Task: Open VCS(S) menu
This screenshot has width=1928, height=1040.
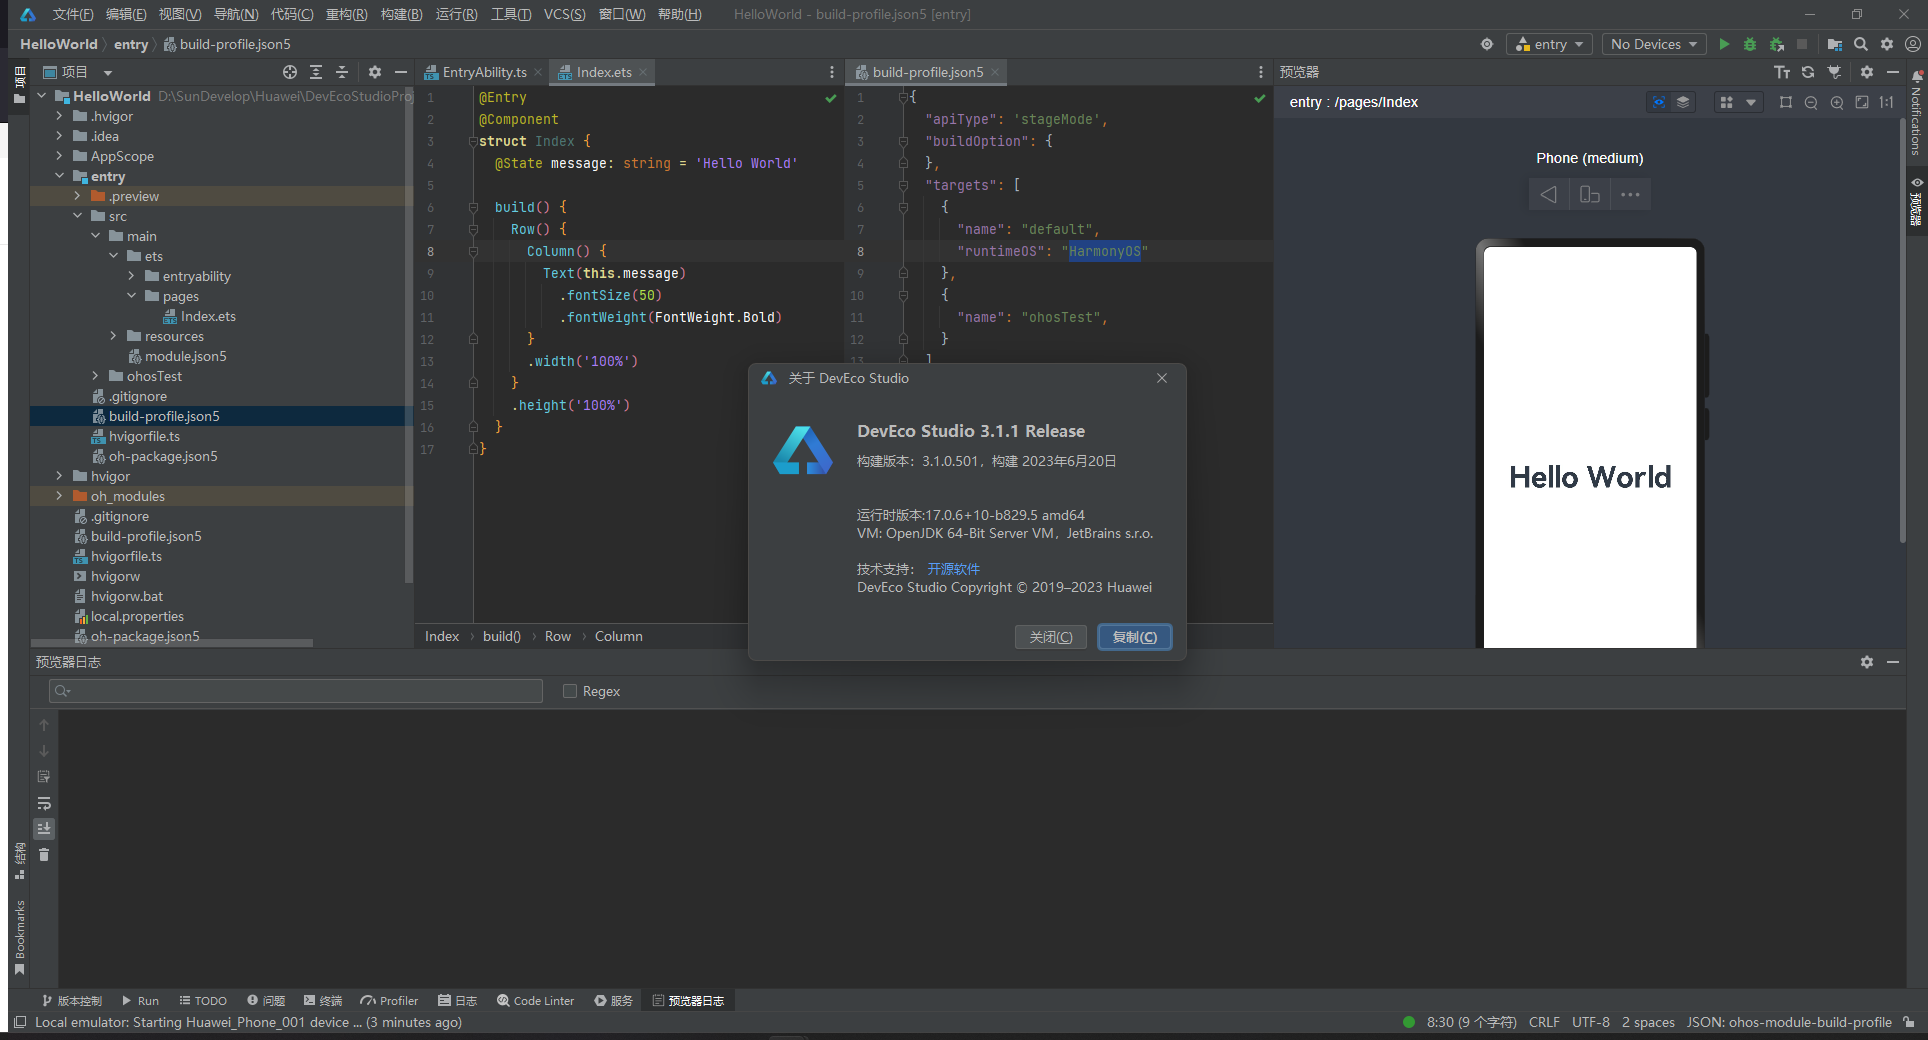Action: coord(564,14)
